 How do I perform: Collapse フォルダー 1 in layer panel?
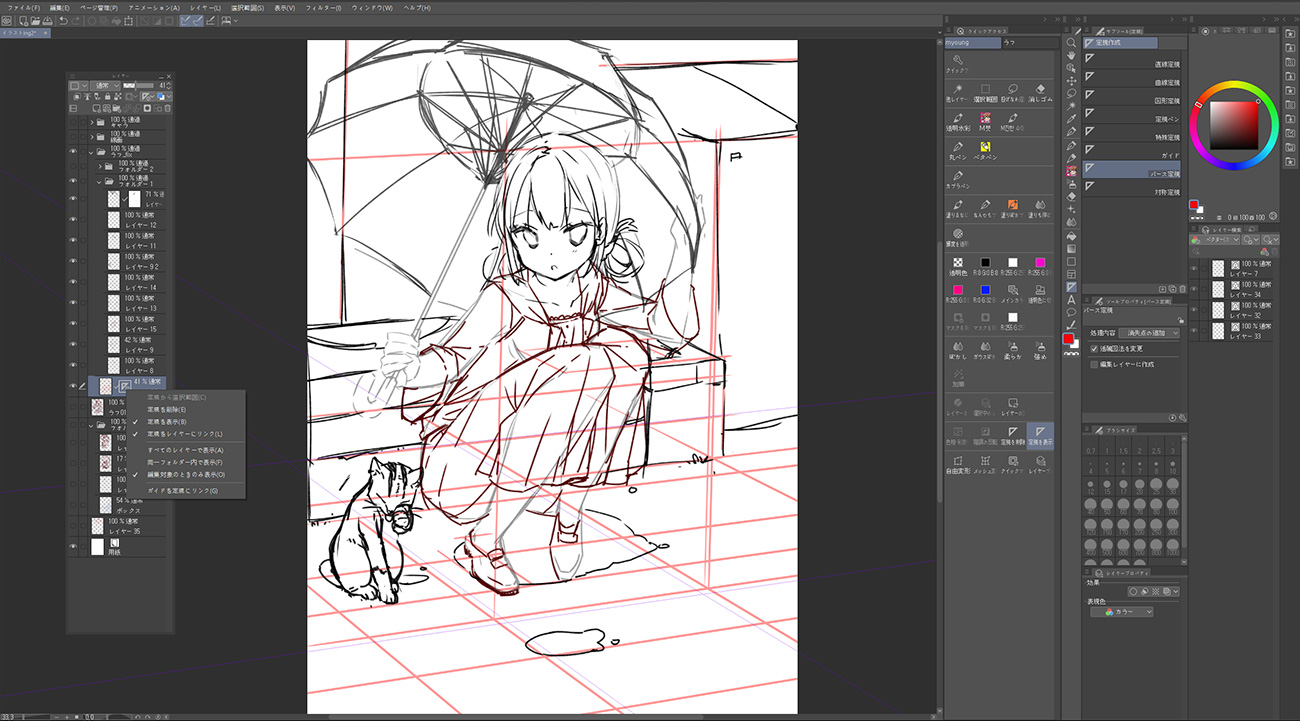99,181
